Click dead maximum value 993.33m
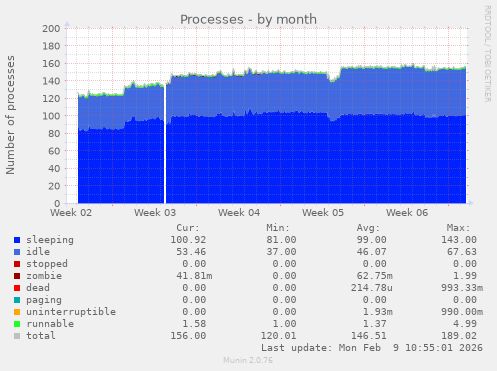The width and height of the screenshot is (497, 371). 462,288
